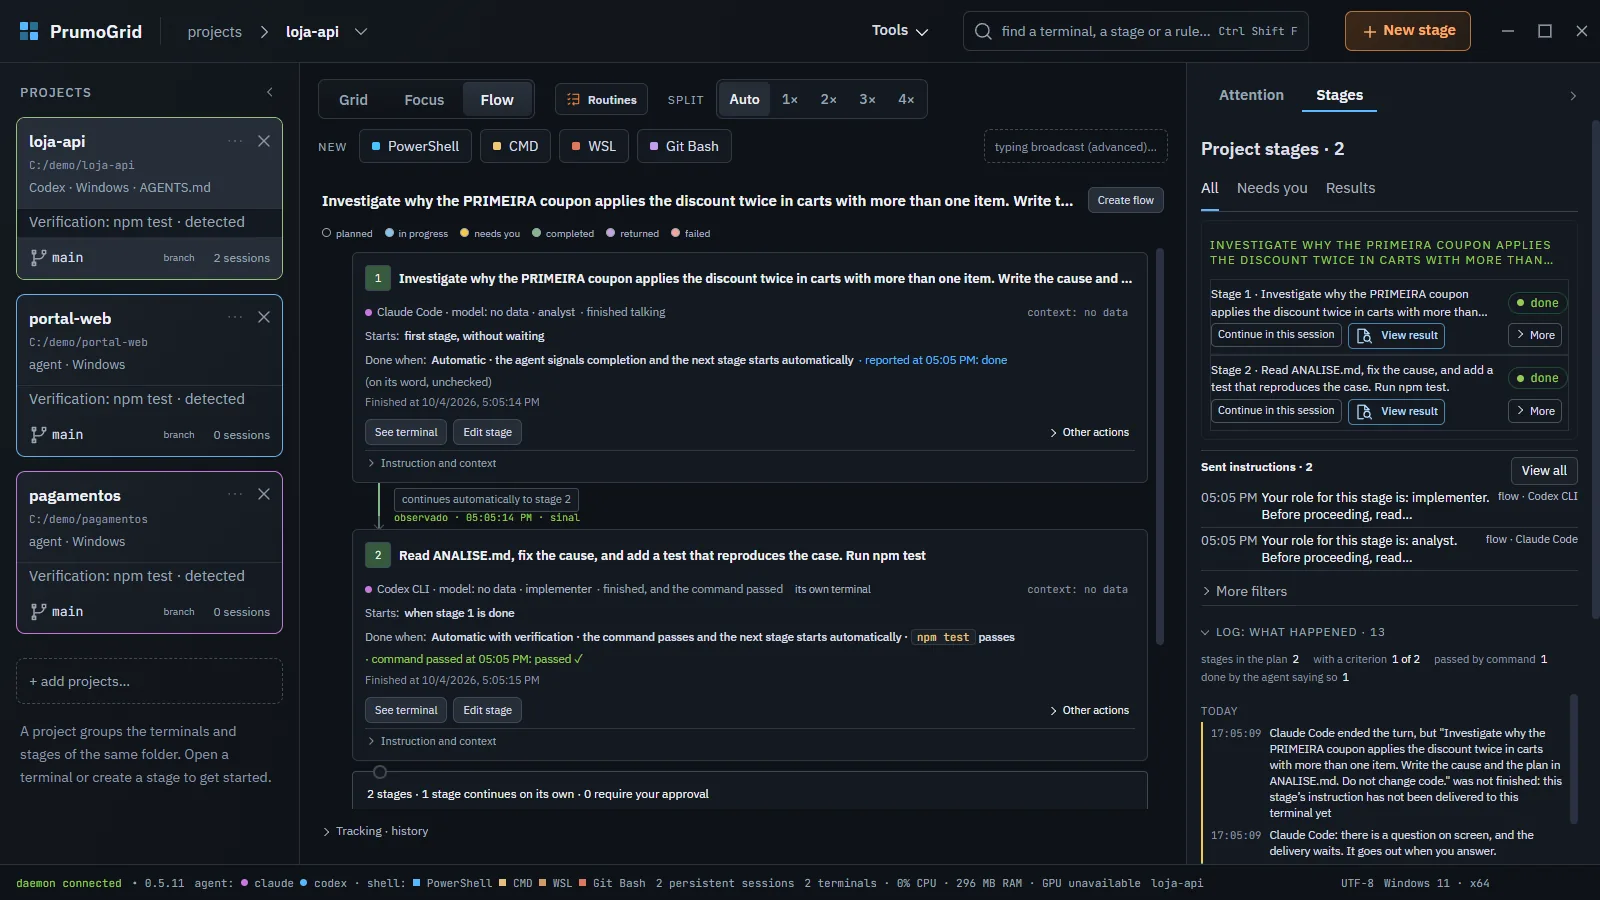Image resolution: width=1600 pixels, height=900 pixels.
Task: Collapse the Projects sidebar chevron
Action: 270,92
